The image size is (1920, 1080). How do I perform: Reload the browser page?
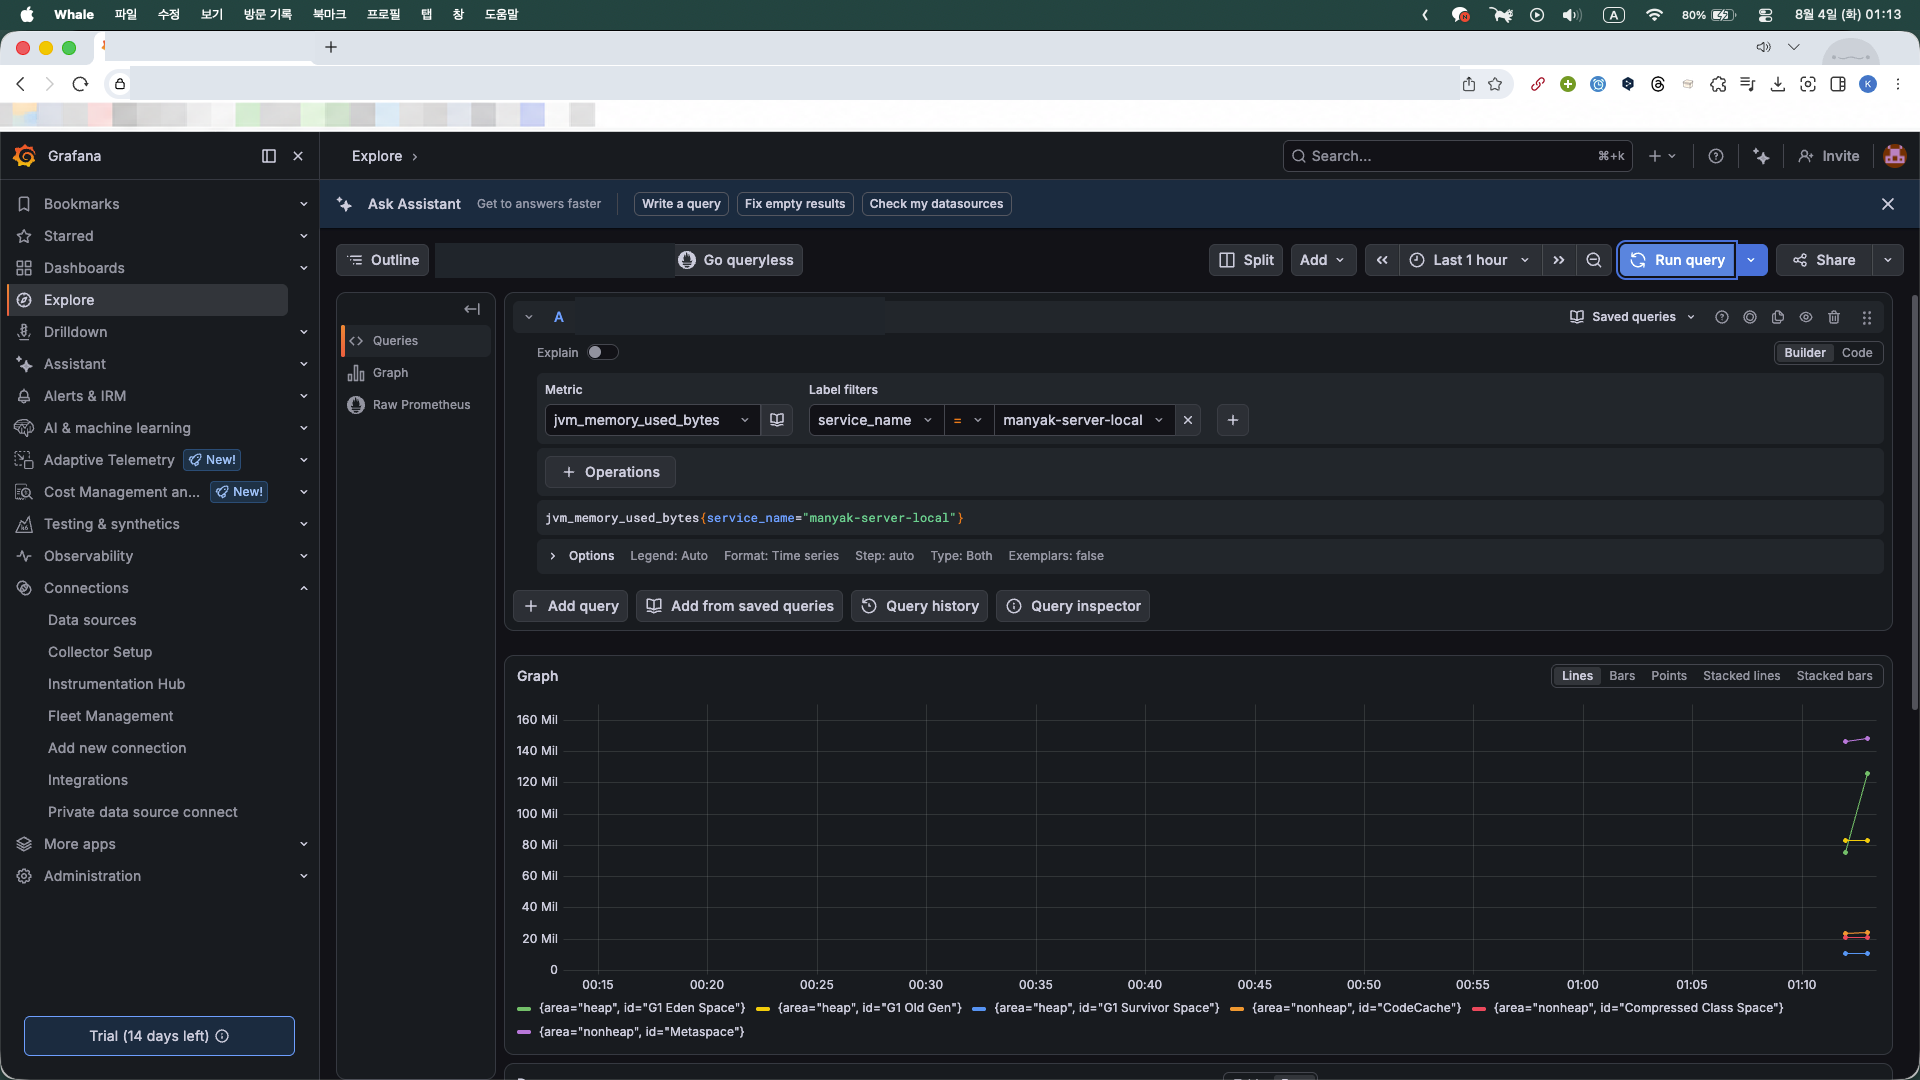click(x=80, y=84)
